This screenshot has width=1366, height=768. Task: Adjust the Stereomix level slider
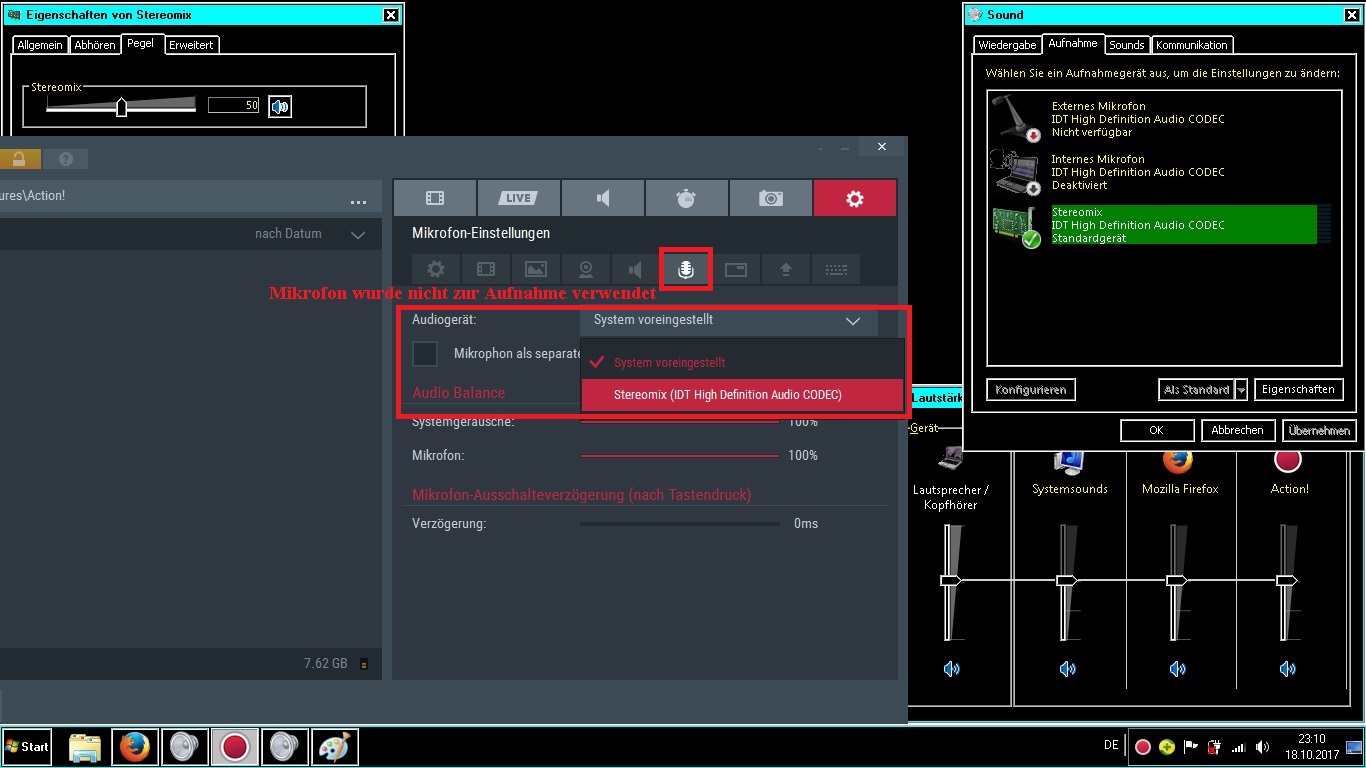121,106
